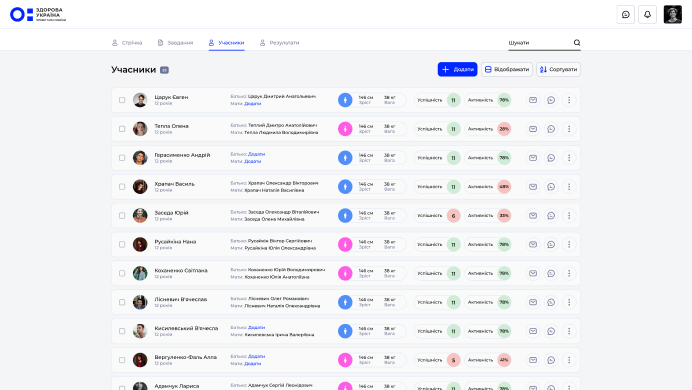Screen dimensions: 692x390
Task: Tick the checkbox for Вергуленко-Фаль Алла
Action: pos(122,360)
